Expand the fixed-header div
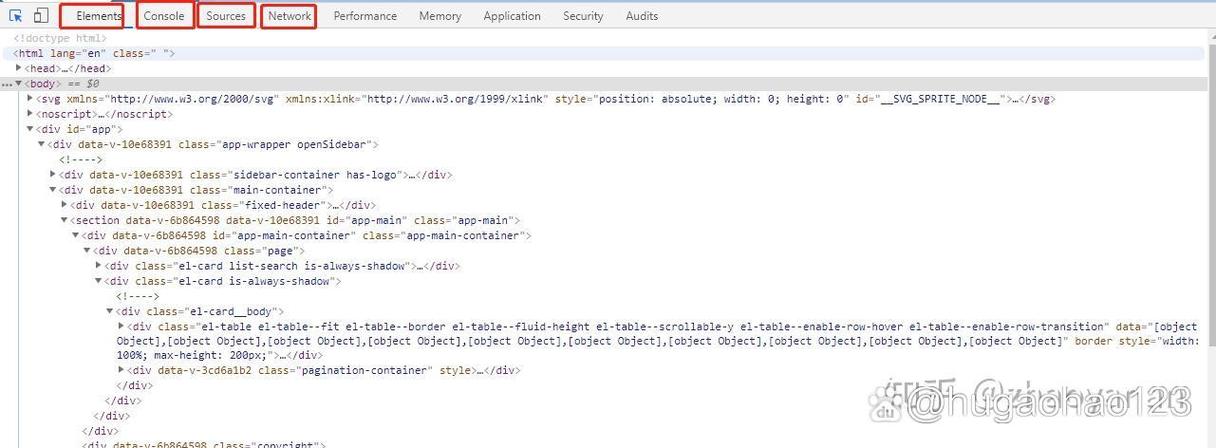 point(64,204)
